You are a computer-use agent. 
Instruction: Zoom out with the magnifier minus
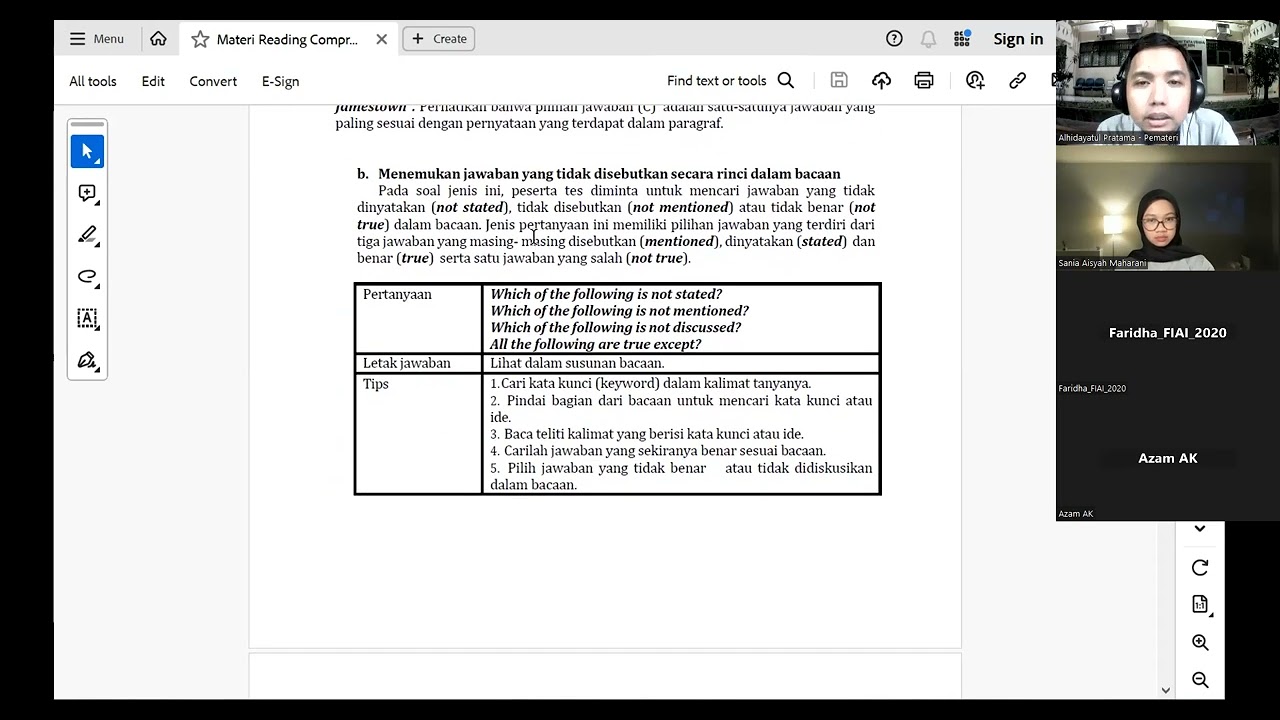[x=1200, y=680]
